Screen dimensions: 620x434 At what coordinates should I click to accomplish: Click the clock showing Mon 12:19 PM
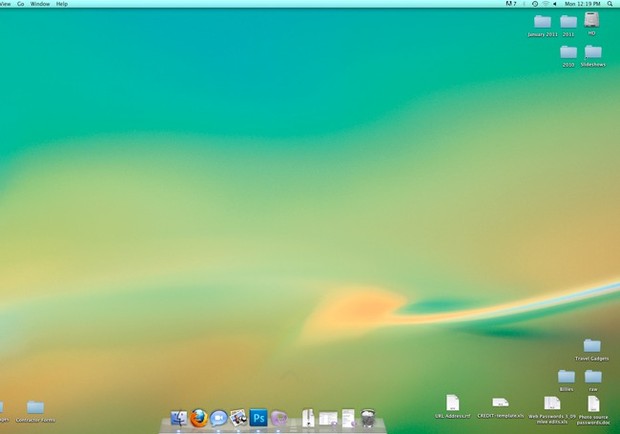click(584, 4)
